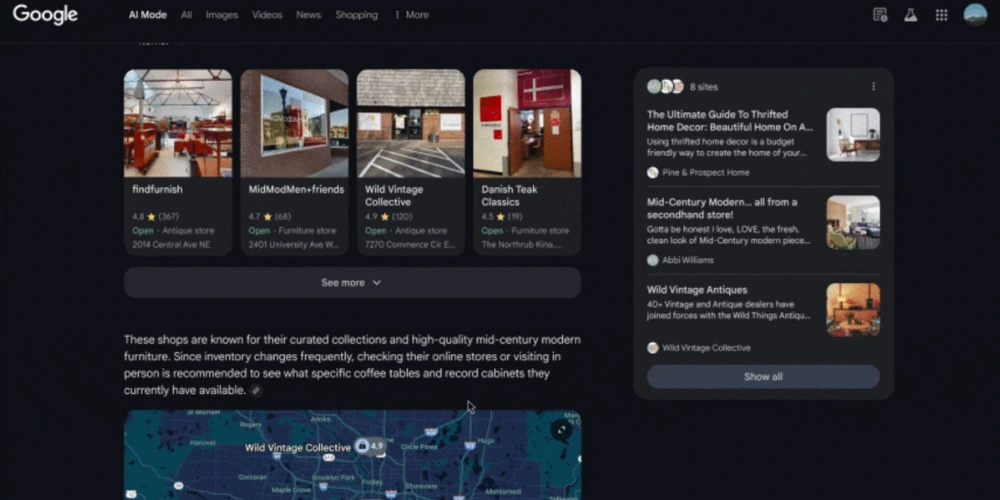Open the Wild Vintage Antiques article
Viewport: 1000px width, 500px height.
697,290
